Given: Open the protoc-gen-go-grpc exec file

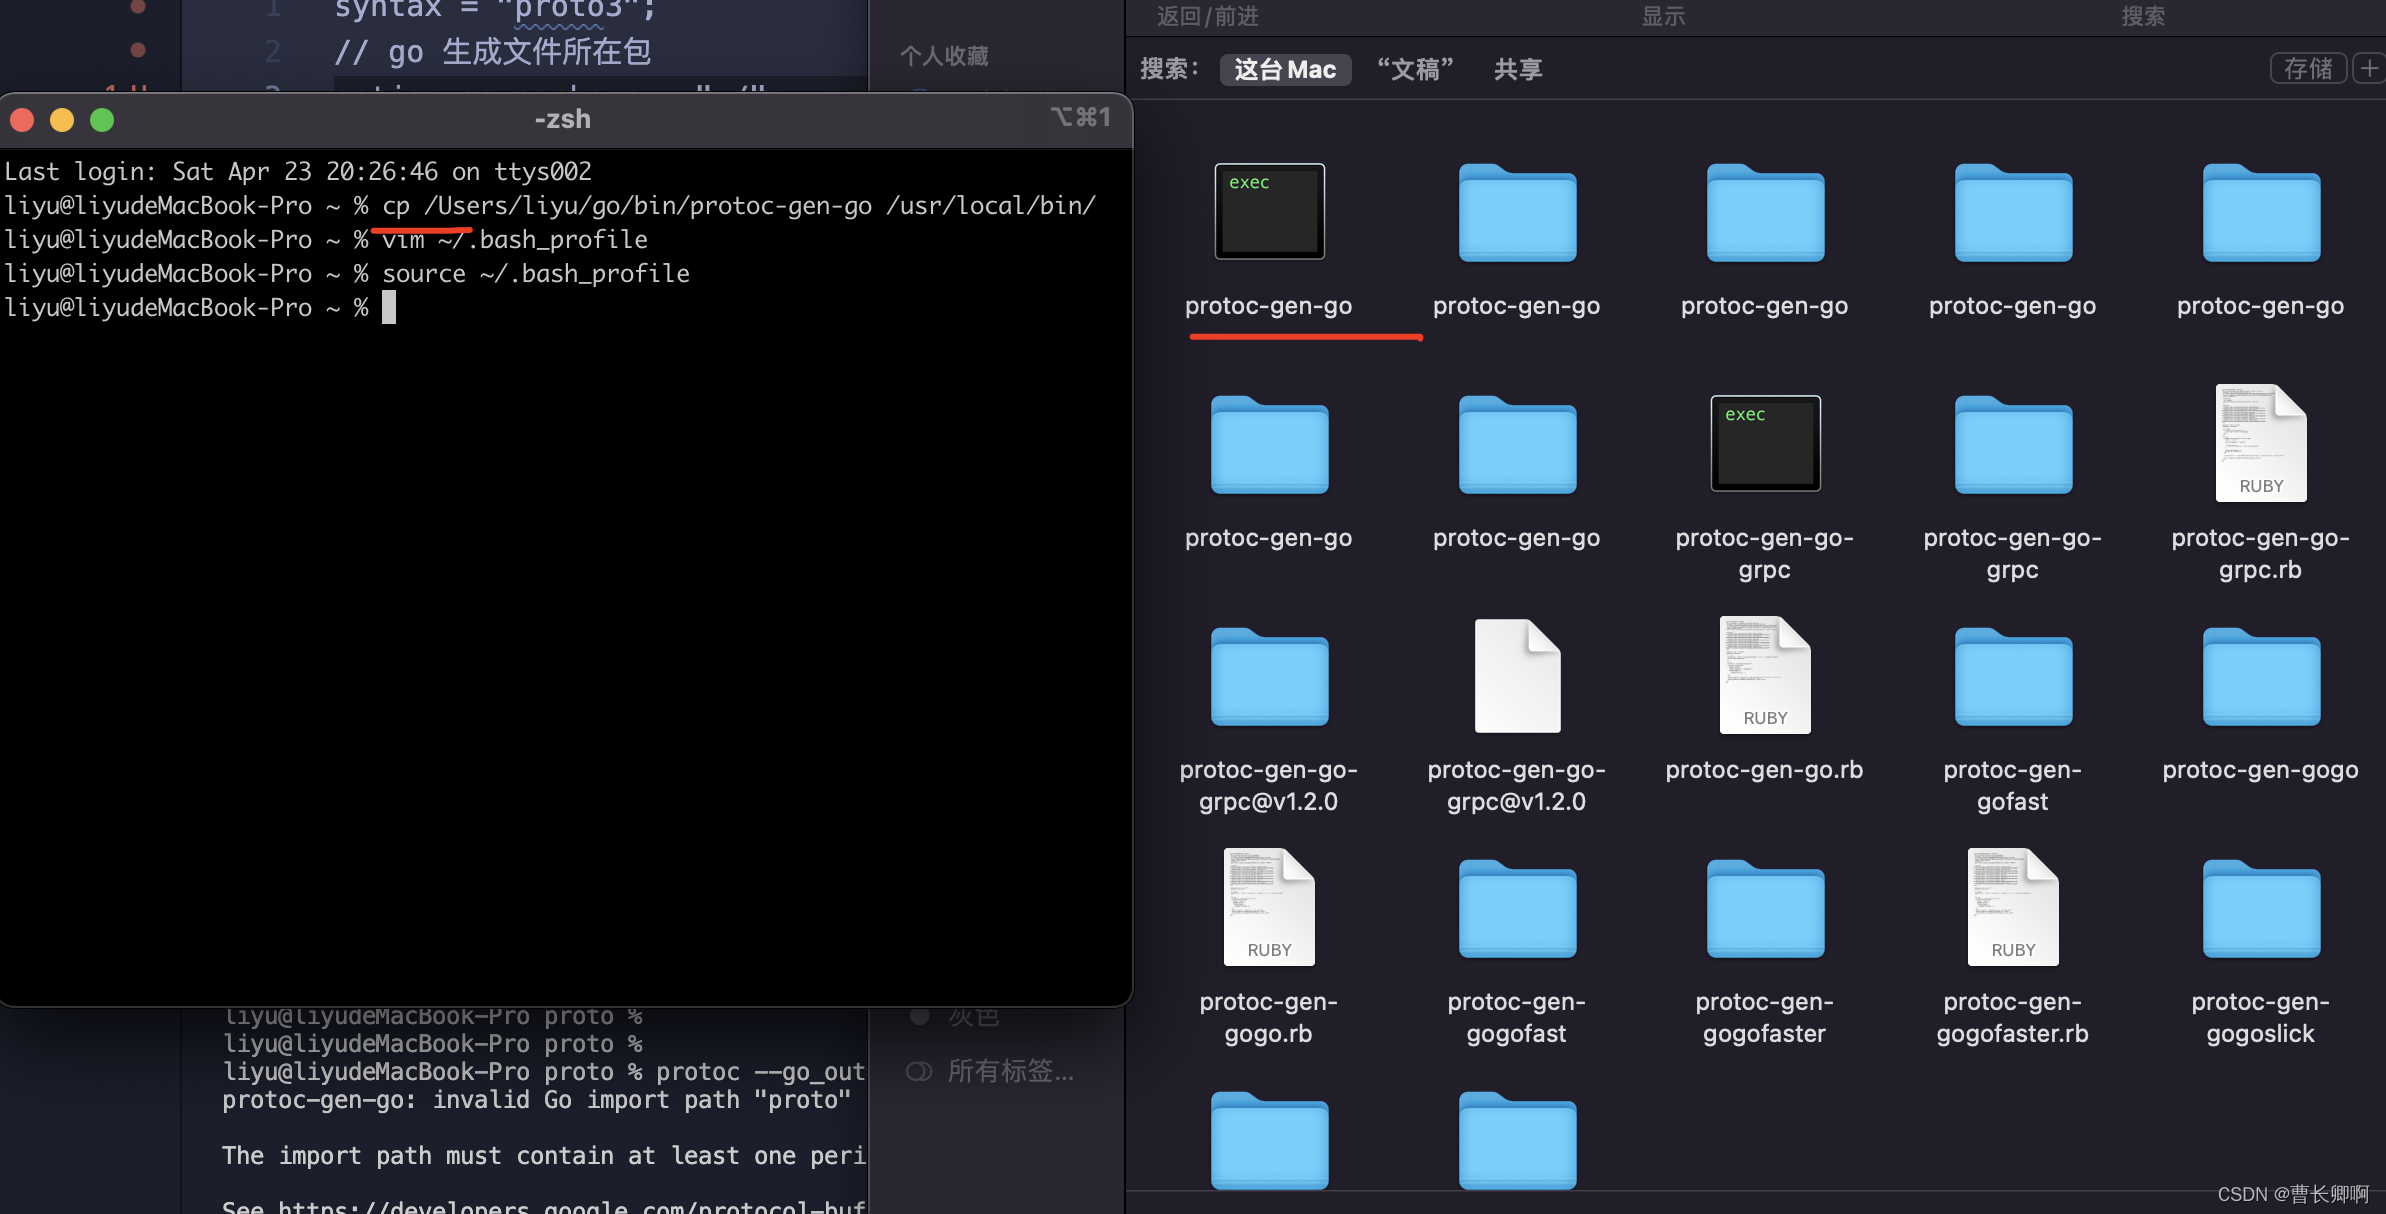Looking at the screenshot, I should (x=1765, y=444).
